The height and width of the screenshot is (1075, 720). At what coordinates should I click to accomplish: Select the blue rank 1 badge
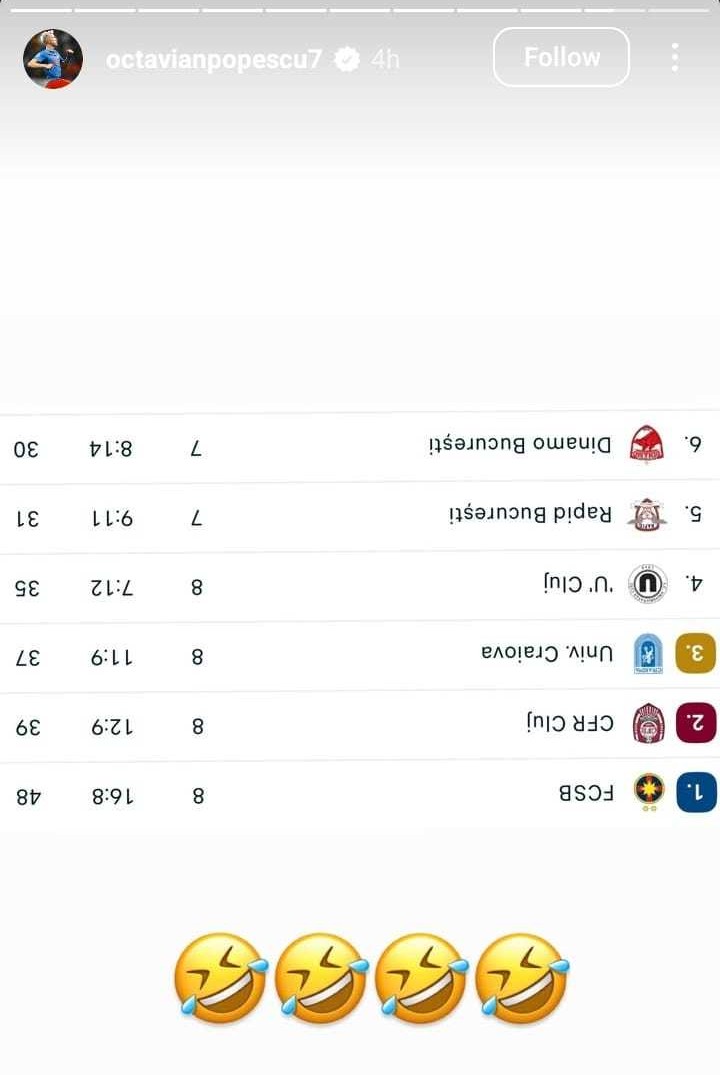pyautogui.click(x=697, y=793)
